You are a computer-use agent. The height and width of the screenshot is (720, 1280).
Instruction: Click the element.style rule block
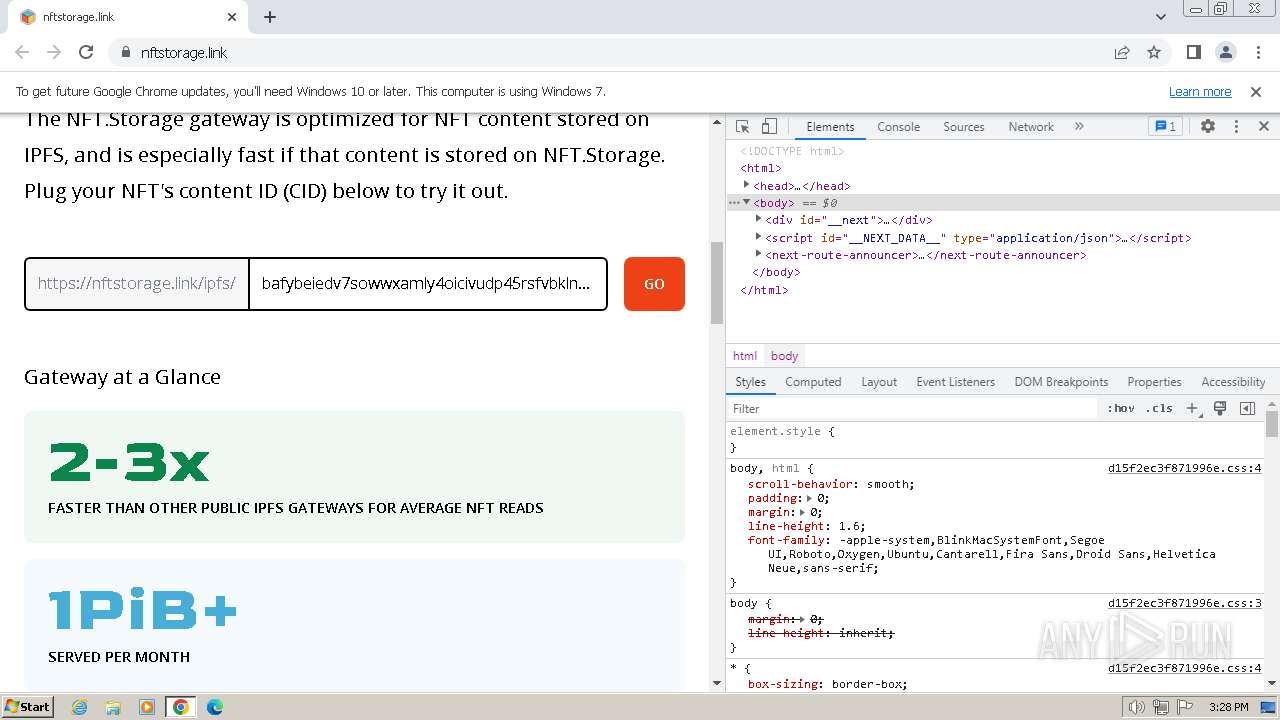[x=995, y=439]
